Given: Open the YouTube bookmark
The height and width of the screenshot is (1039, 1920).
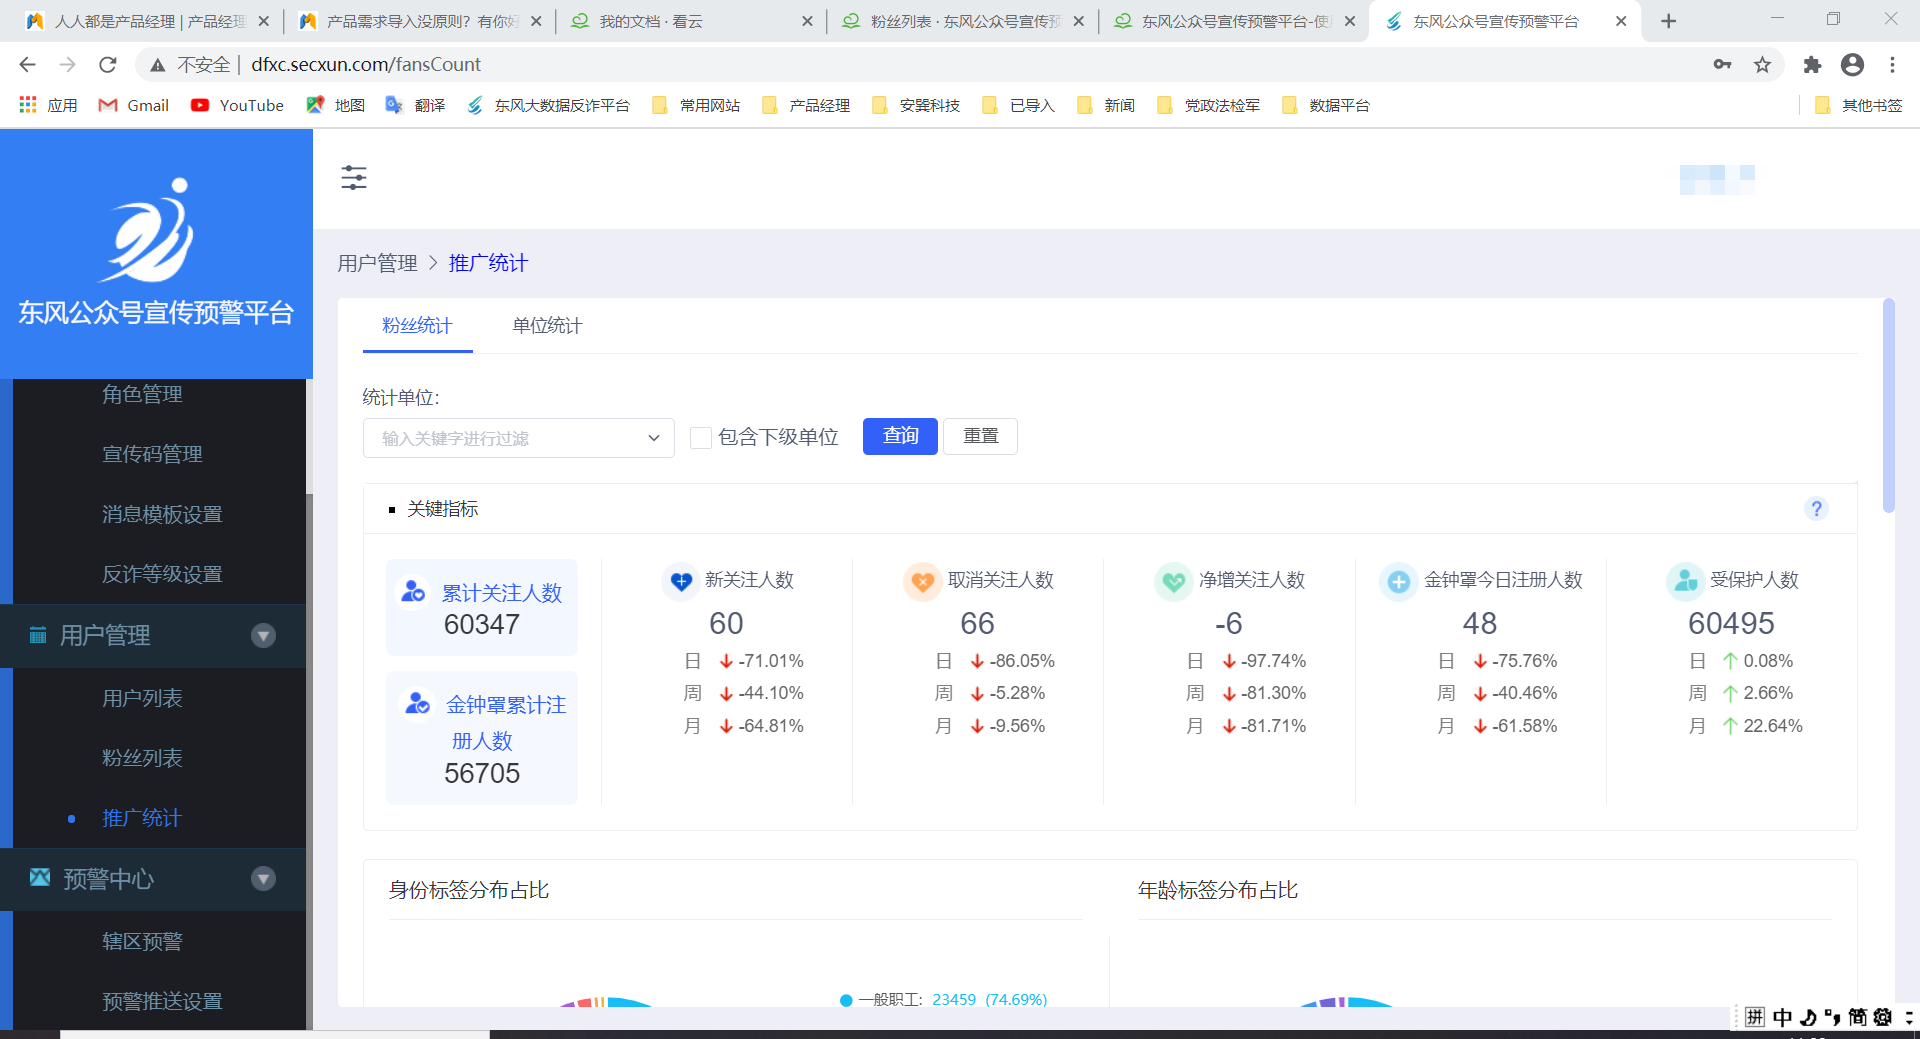Looking at the screenshot, I should (x=238, y=106).
